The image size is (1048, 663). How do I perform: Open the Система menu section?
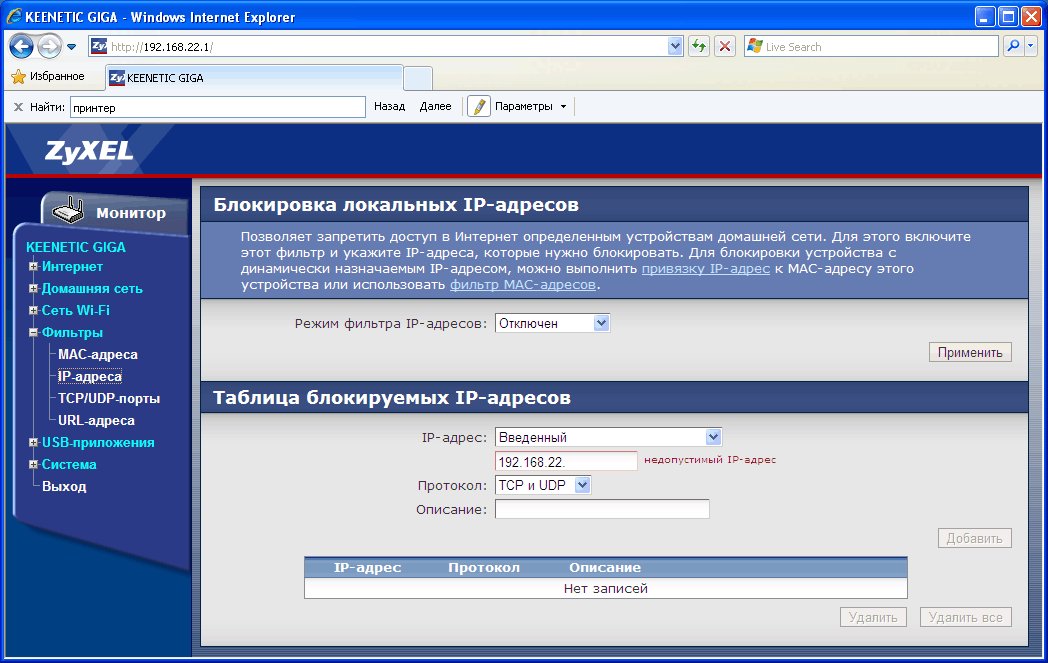click(x=69, y=465)
